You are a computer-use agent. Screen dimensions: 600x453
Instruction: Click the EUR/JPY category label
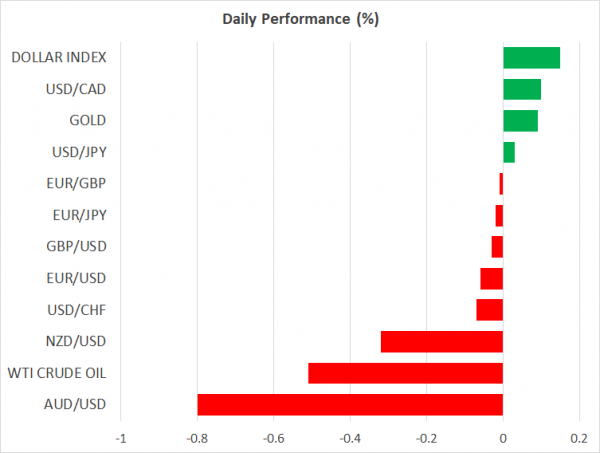[x=78, y=215]
